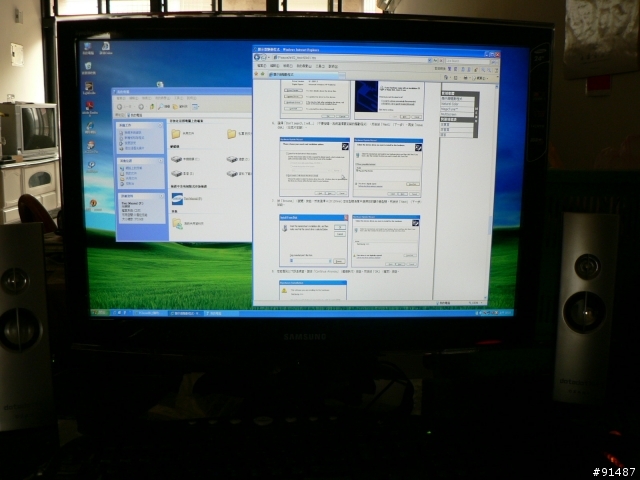Image resolution: width=640 pixels, height=480 pixels.
Task: Select the hard drive icon below C:
Action: pyautogui.click(x=176, y=173)
